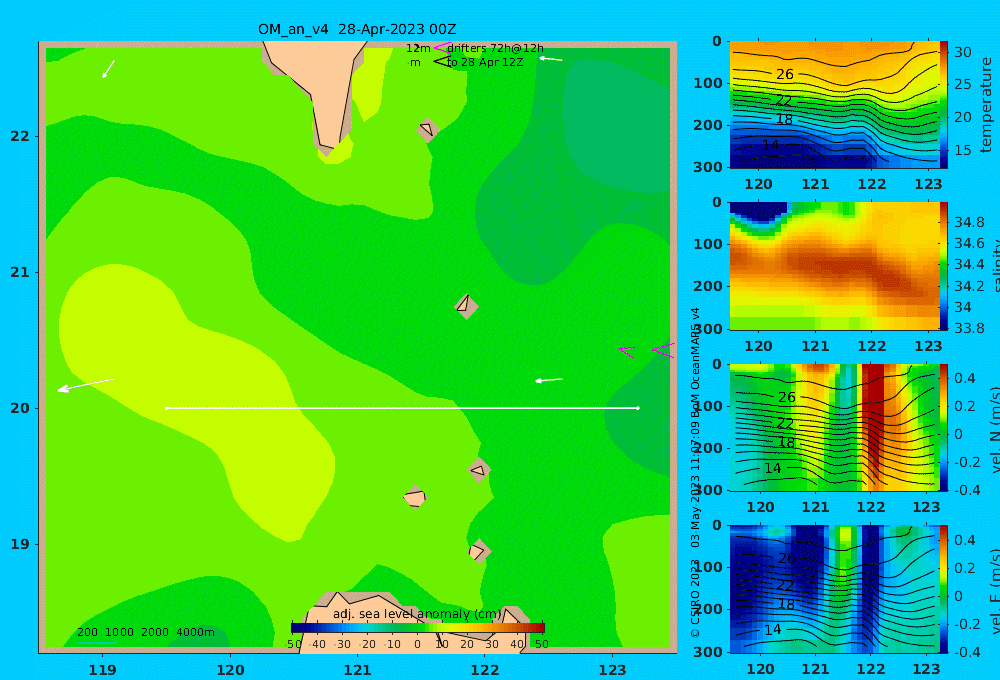Click the 'temperature' axis label
The image size is (1000, 680).
(x=986, y=105)
